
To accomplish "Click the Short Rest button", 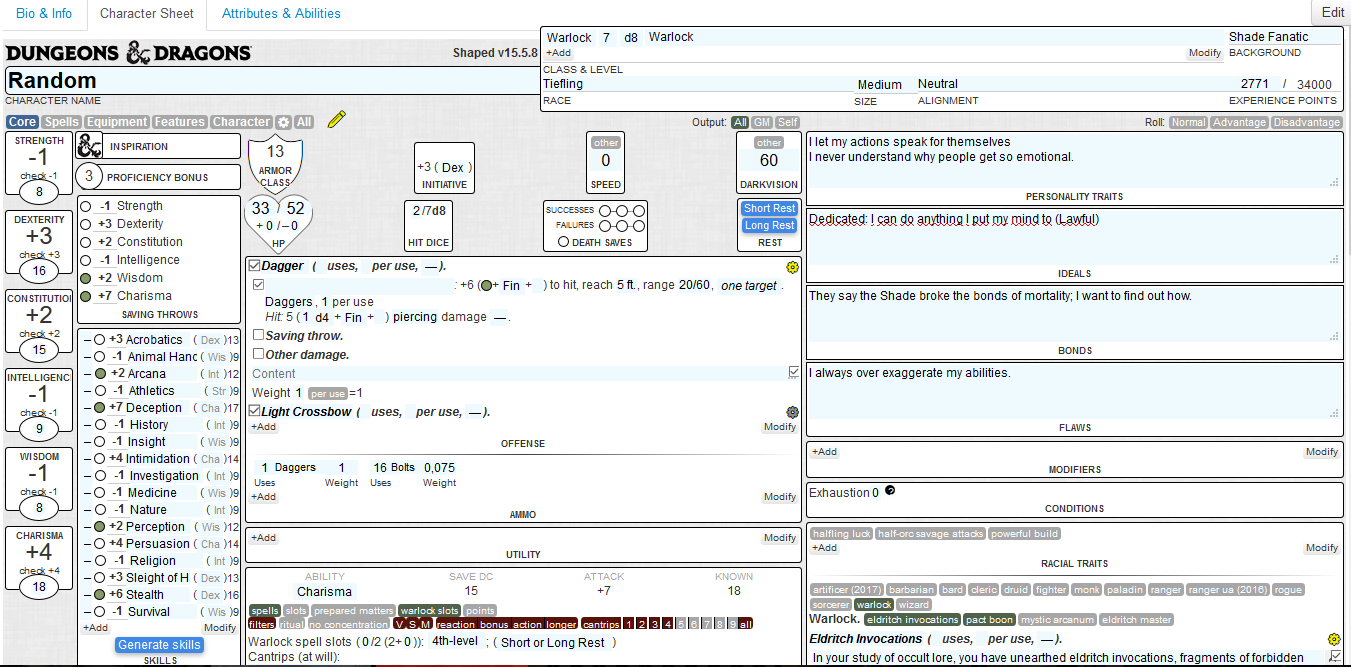I will (x=770, y=208).
